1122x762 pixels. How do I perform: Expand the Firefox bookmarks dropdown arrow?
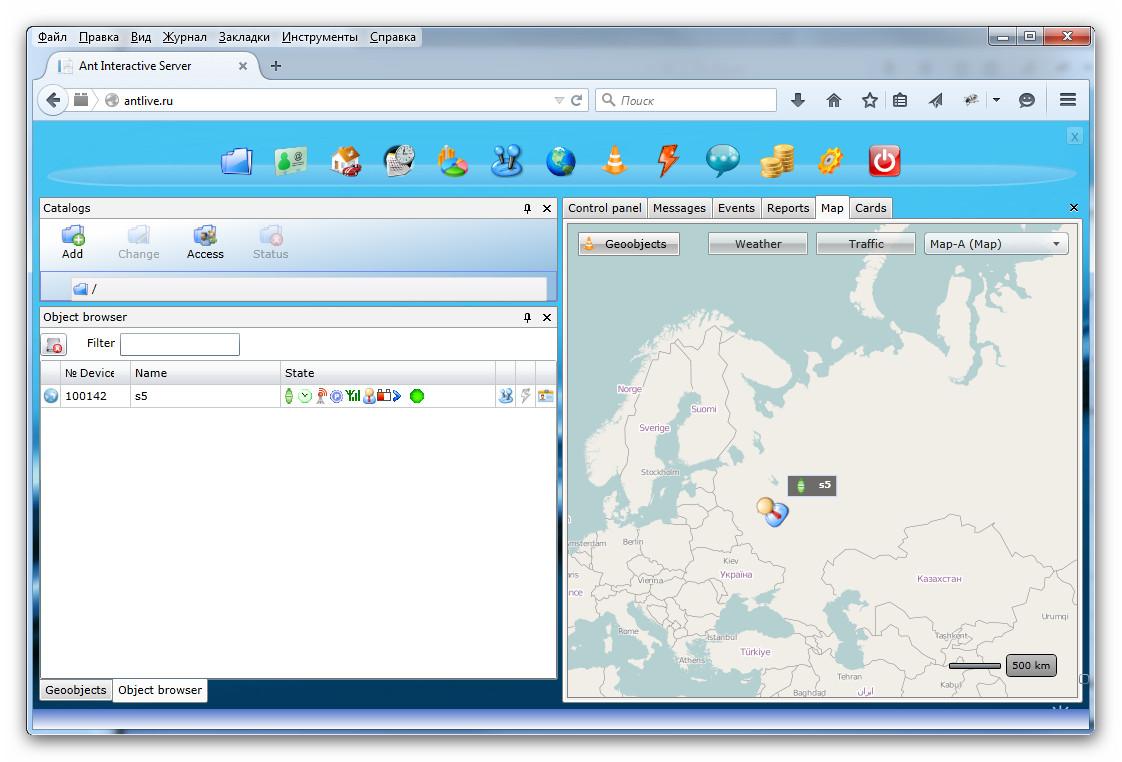click(x=996, y=100)
